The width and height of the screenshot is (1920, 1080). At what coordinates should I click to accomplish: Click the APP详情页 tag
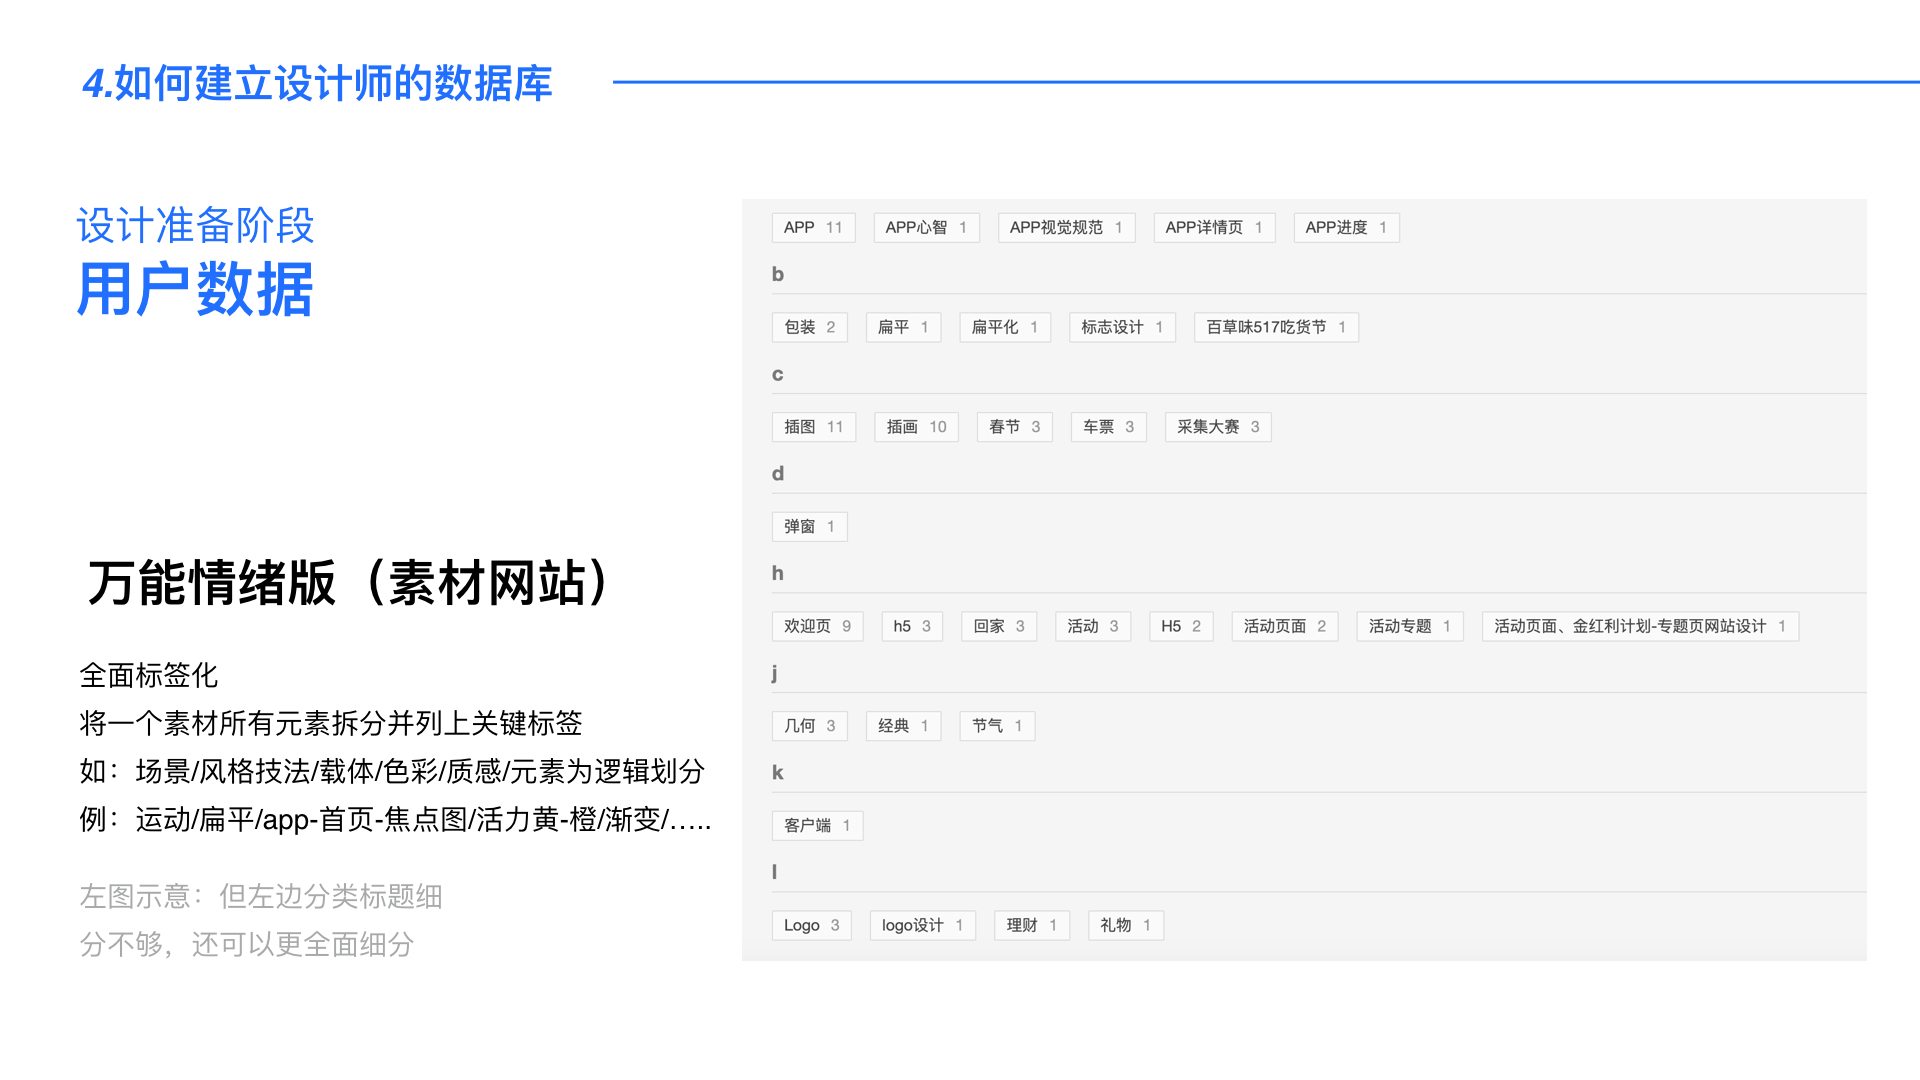click(1213, 228)
